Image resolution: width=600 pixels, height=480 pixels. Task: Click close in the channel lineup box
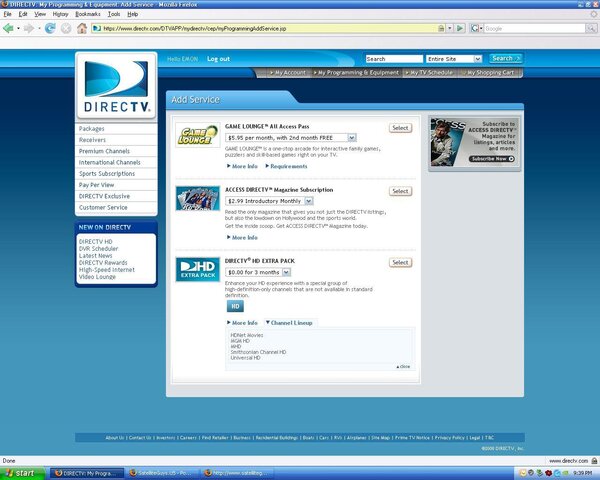403,367
